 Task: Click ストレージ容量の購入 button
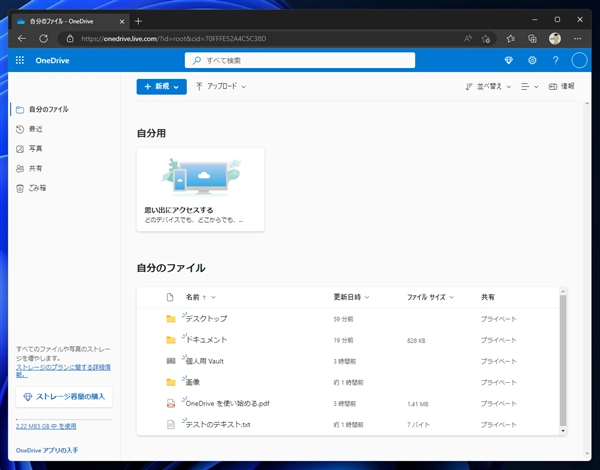coord(64,397)
